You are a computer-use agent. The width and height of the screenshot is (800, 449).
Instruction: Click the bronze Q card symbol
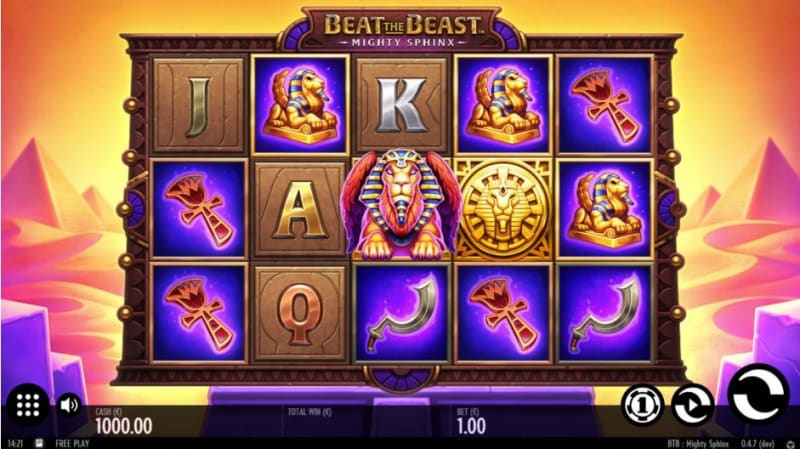tap(300, 313)
